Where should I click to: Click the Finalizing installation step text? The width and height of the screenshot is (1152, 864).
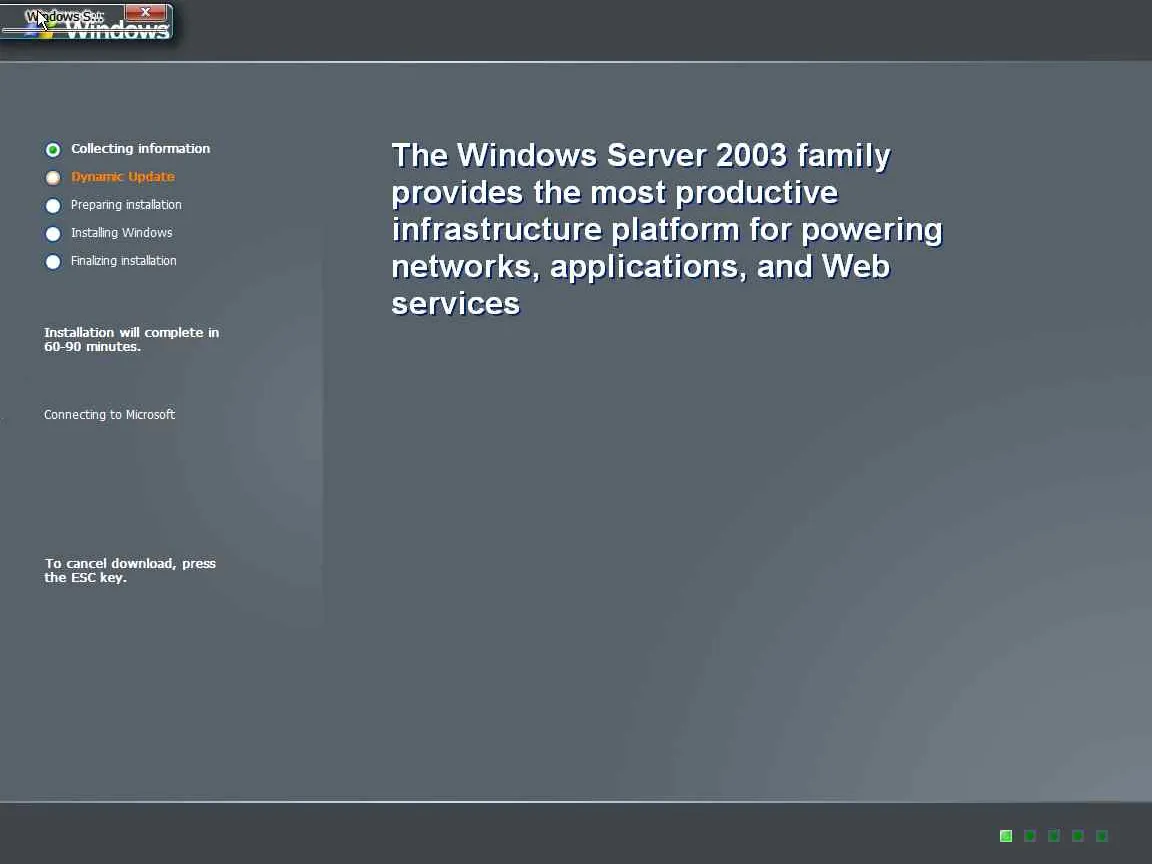pyautogui.click(x=123, y=261)
